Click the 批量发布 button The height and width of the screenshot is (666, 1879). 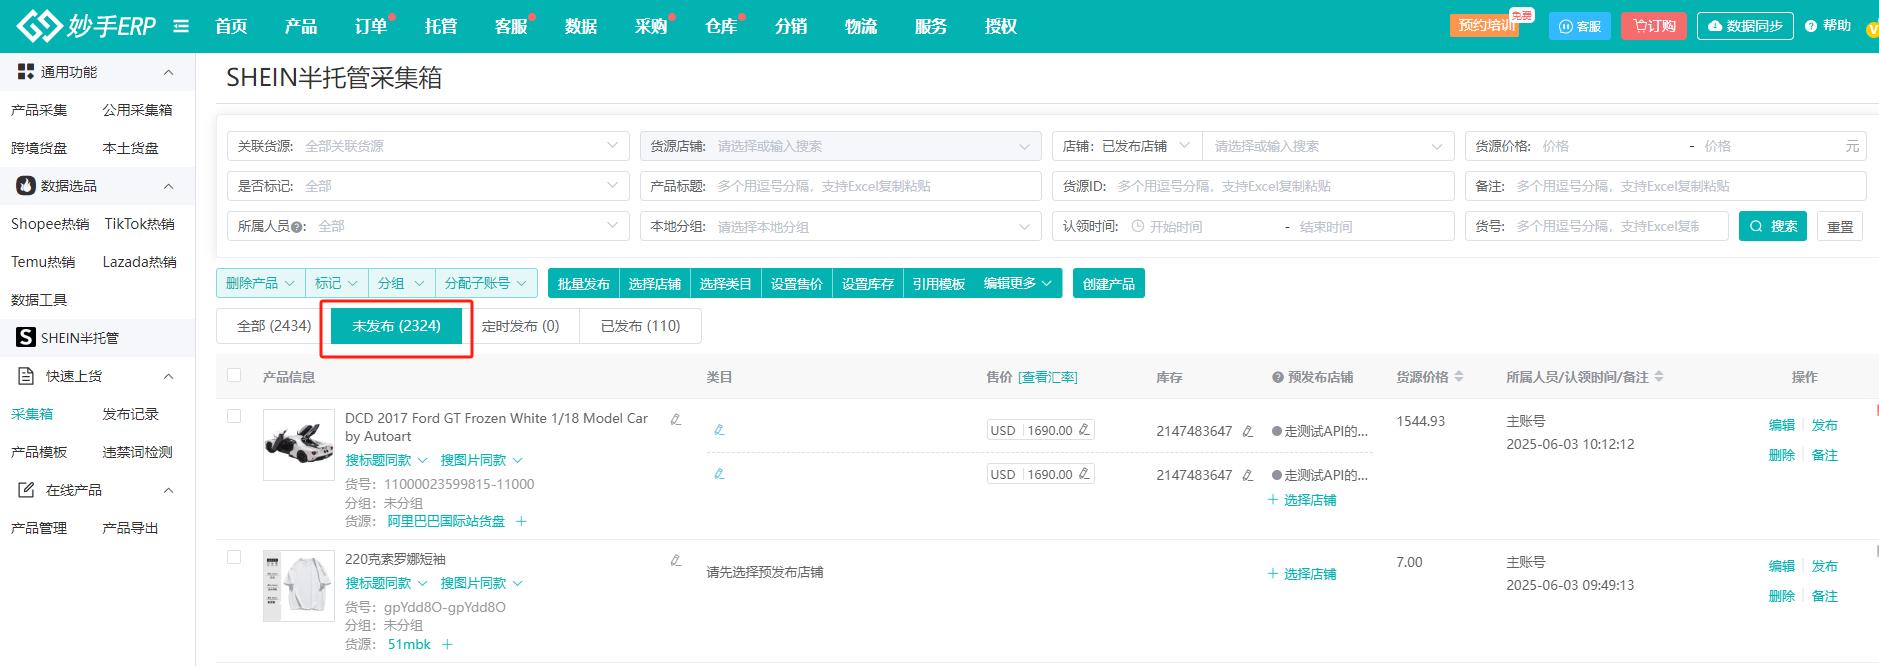(584, 284)
